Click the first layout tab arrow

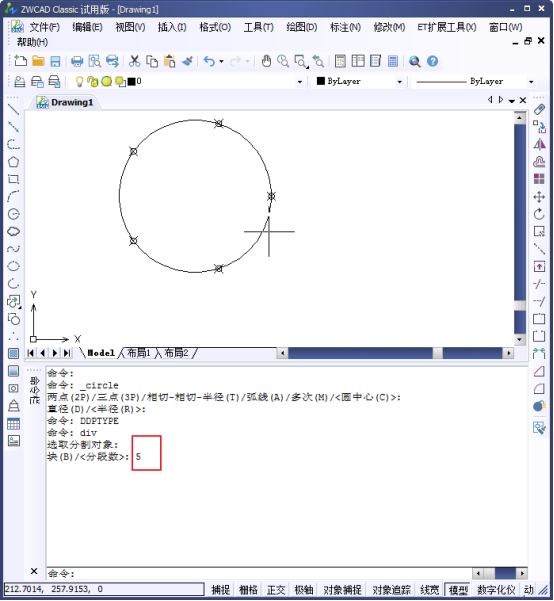30,353
